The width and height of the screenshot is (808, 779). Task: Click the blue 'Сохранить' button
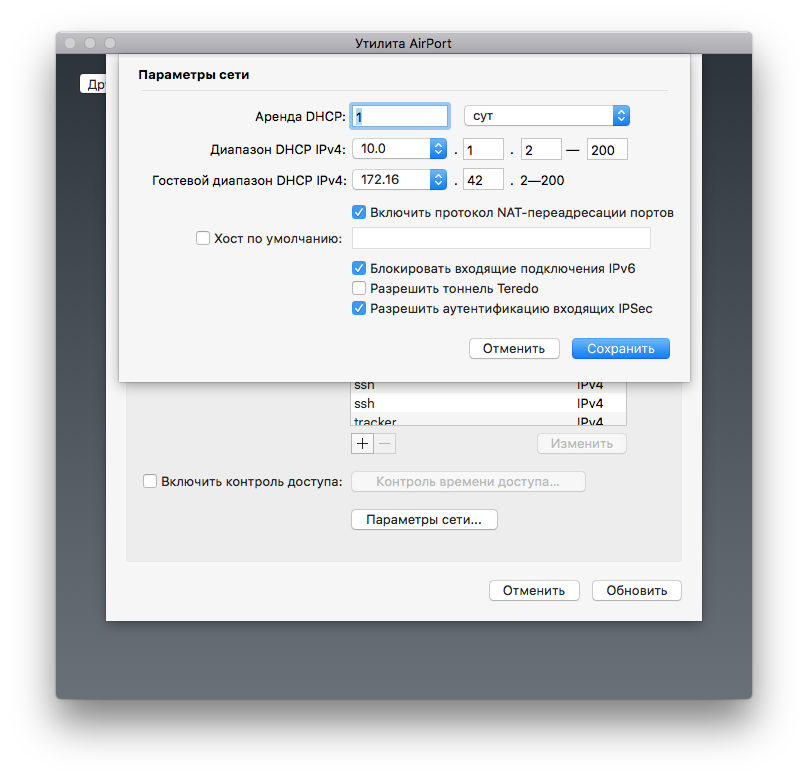[621, 349]
